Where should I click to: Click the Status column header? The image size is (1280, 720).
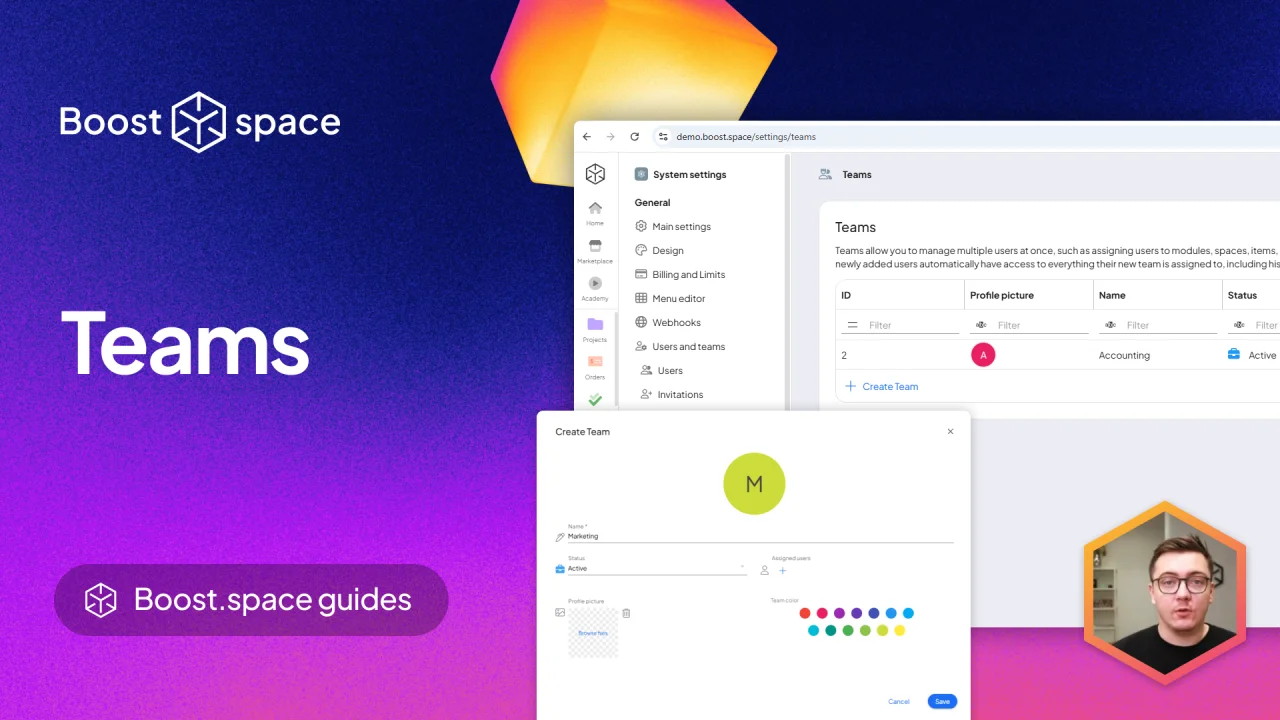tap(1242, 295)
